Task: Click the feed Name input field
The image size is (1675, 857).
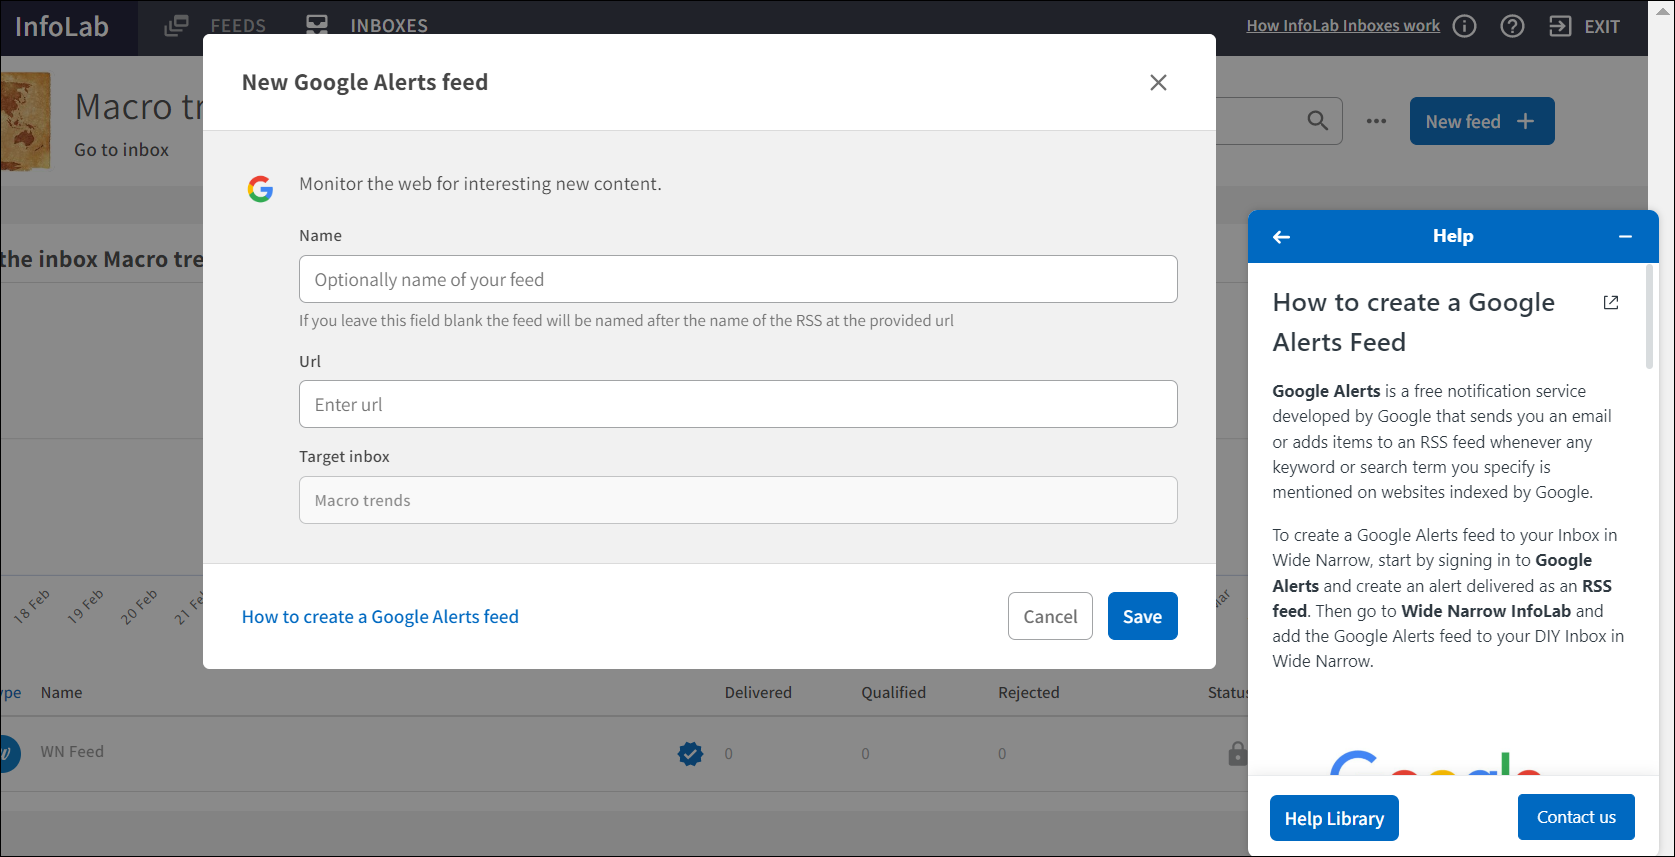Action: click(738, 279)
